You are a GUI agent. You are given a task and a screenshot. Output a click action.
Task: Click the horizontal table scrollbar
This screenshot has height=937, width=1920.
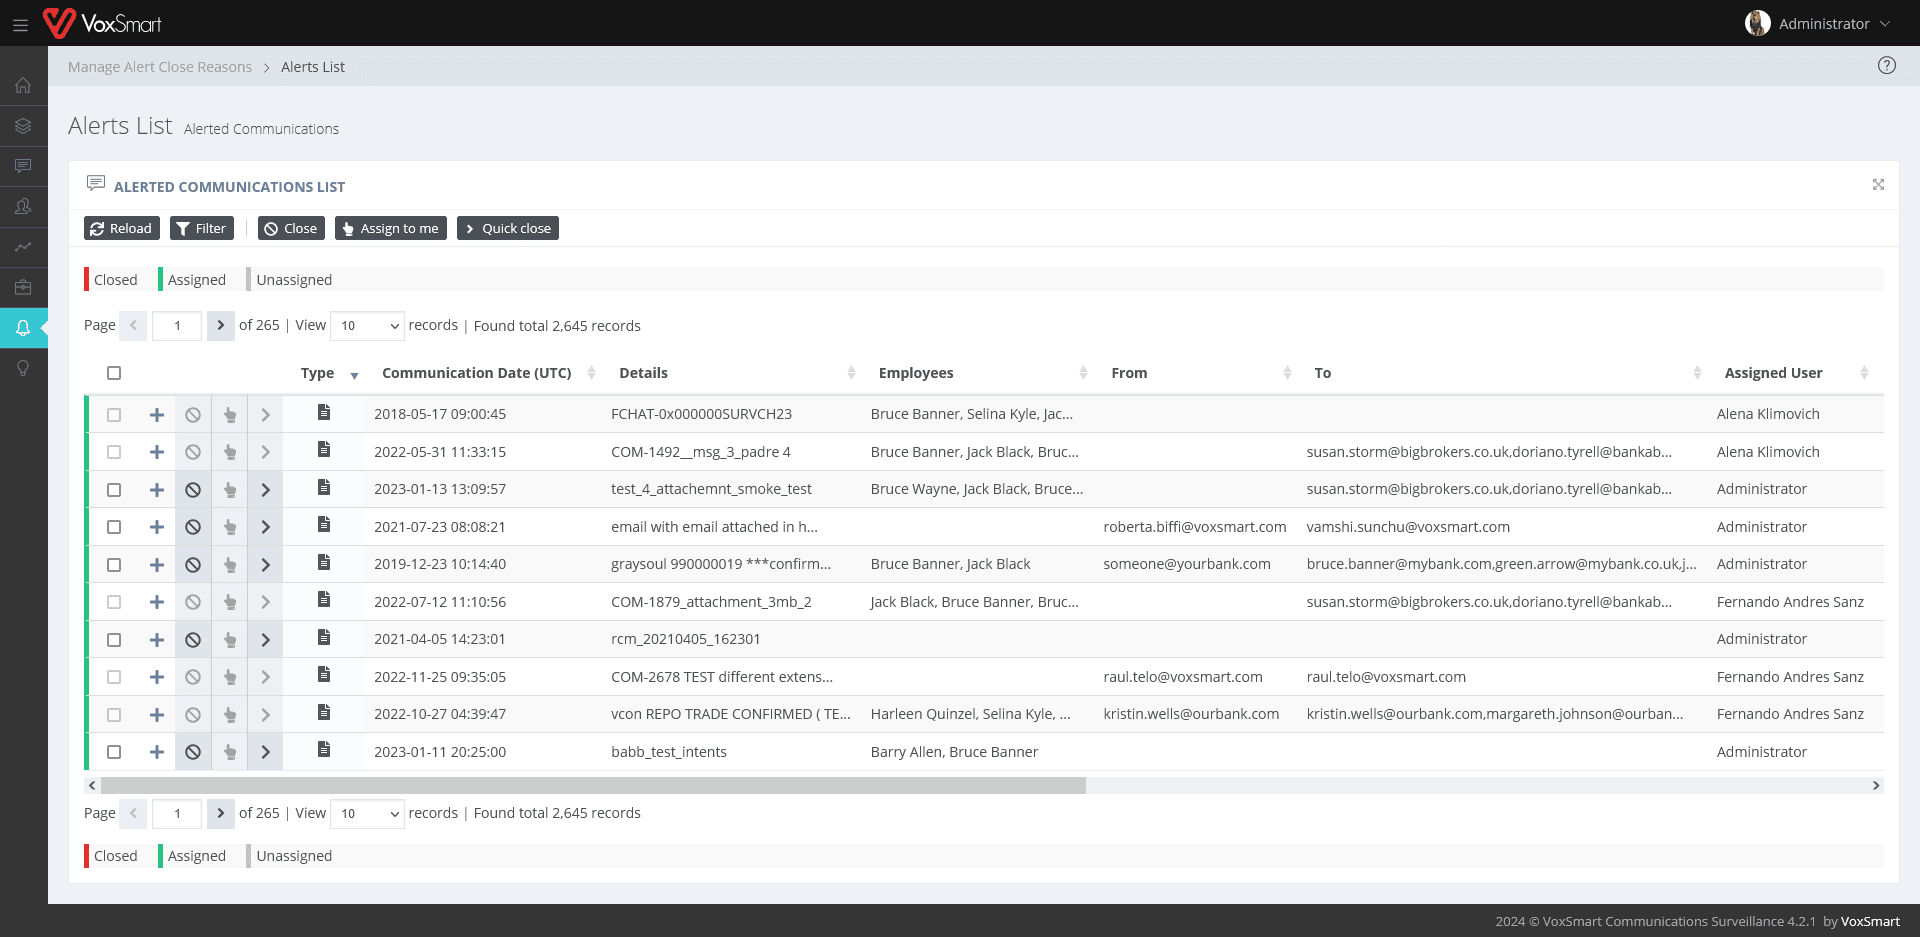click(593, 786)
